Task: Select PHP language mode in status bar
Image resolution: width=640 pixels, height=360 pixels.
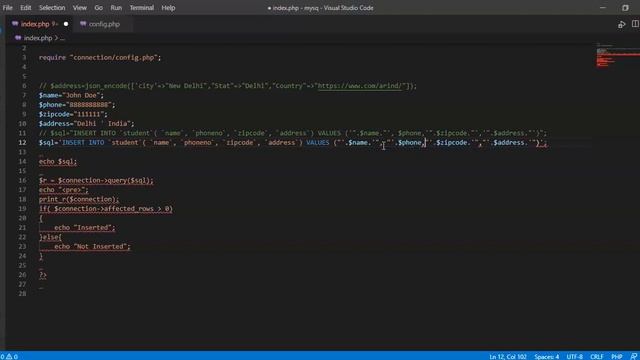Action: coord(616,356)
